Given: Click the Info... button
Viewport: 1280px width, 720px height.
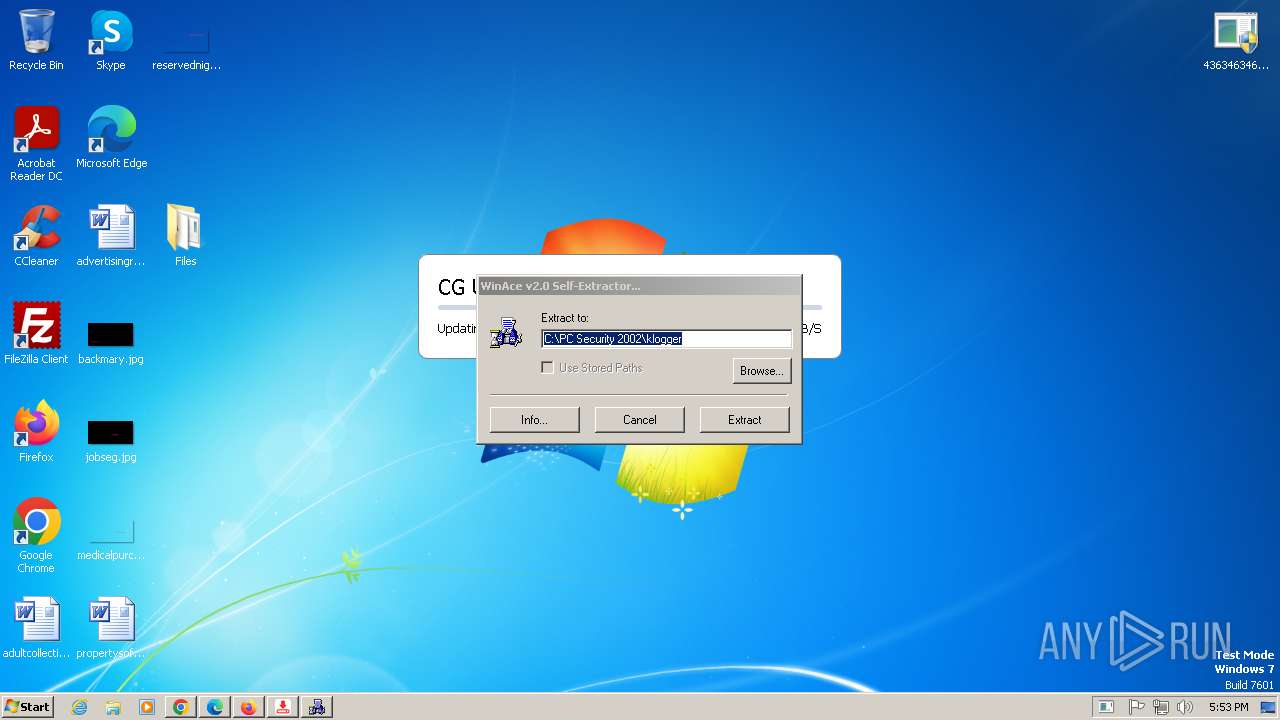Looking at the screenshot, I should coord(535,420).
